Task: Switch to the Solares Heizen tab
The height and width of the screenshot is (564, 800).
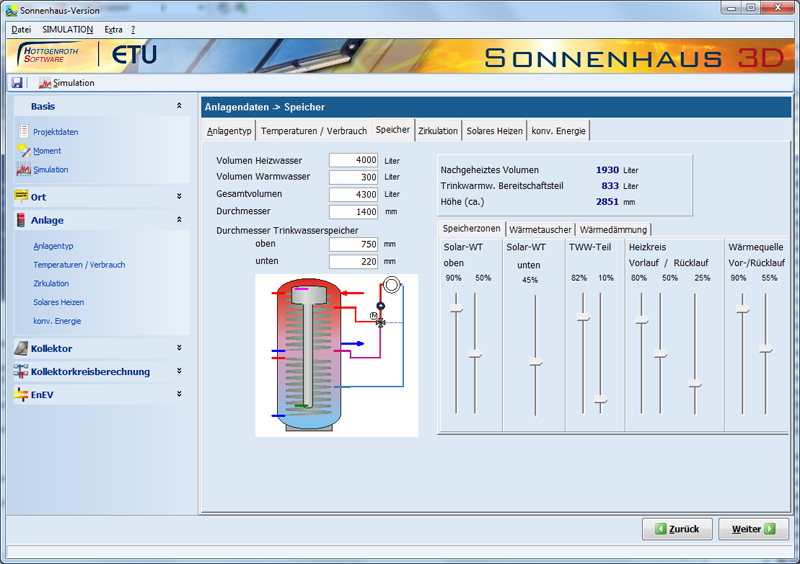Action: pos(494,131)
